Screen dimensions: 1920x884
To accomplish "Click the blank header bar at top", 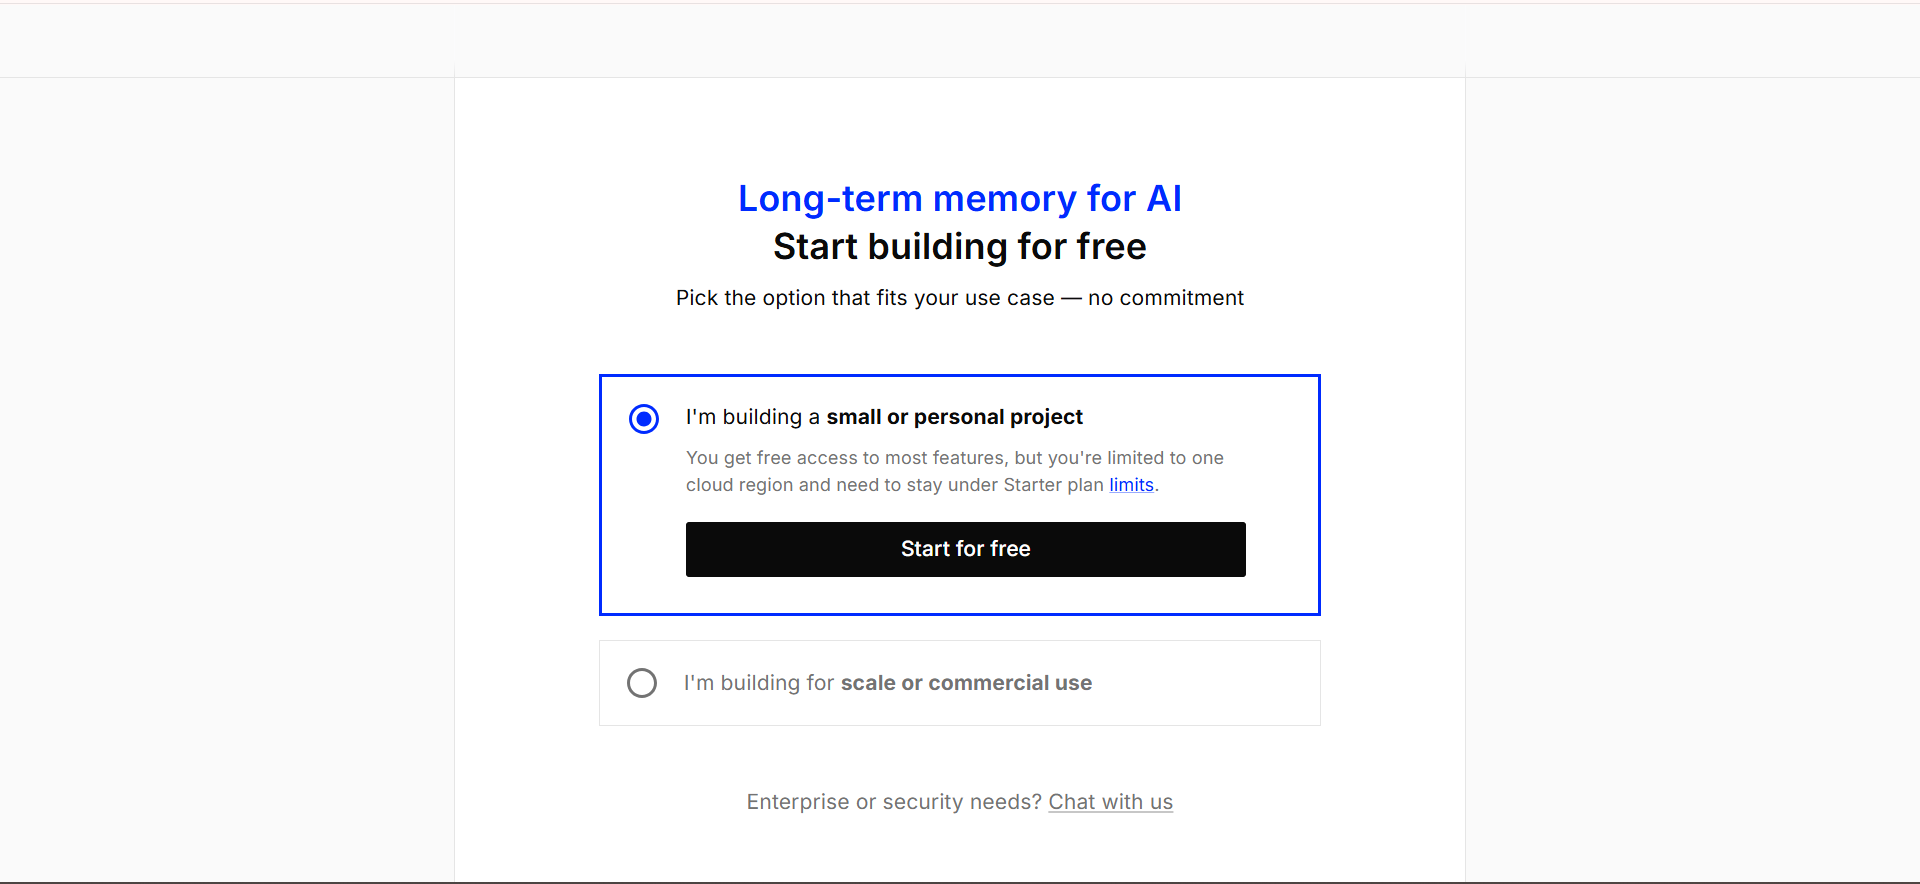I will (960, 40).
